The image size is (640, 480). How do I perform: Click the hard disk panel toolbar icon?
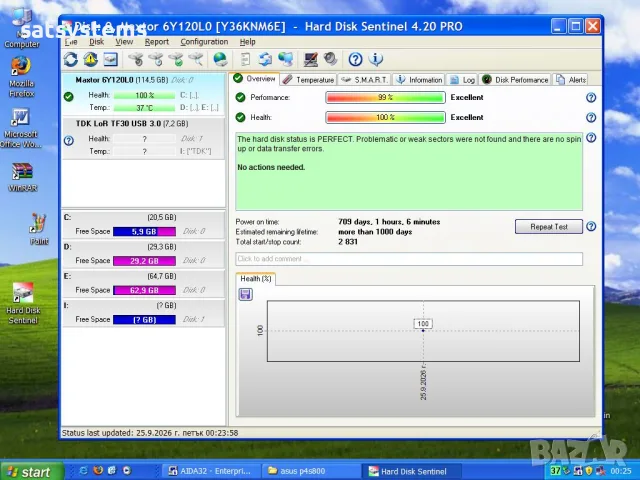pos(111,60)
